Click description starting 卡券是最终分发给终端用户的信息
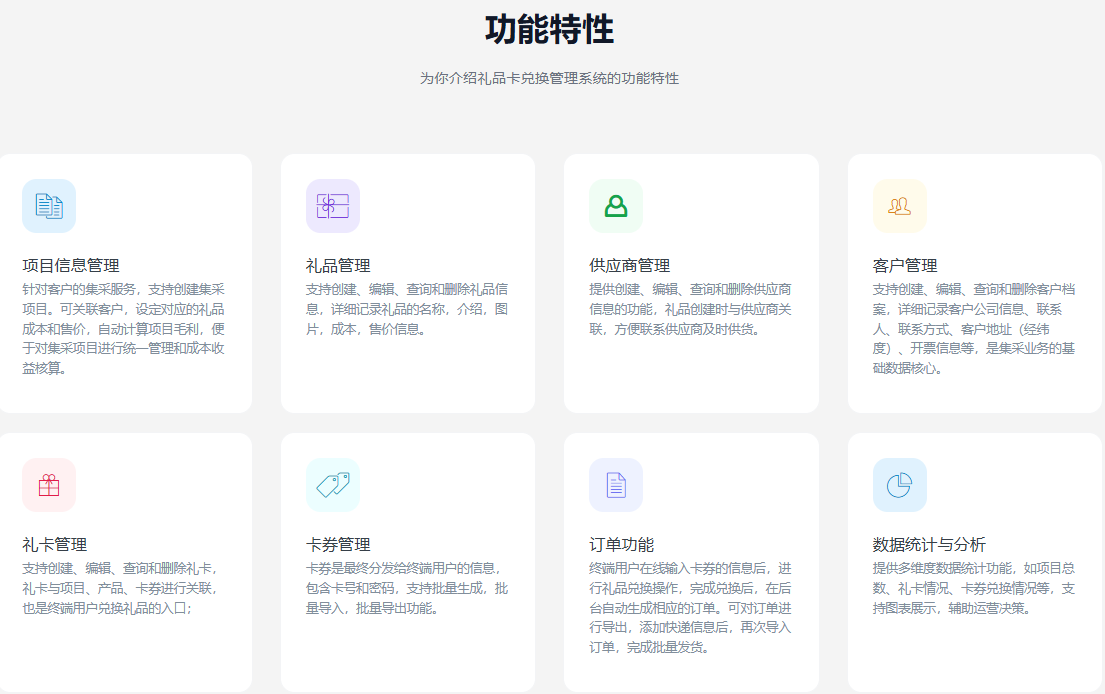Viewport: 1105px width, 694px height. pos(407,588)
